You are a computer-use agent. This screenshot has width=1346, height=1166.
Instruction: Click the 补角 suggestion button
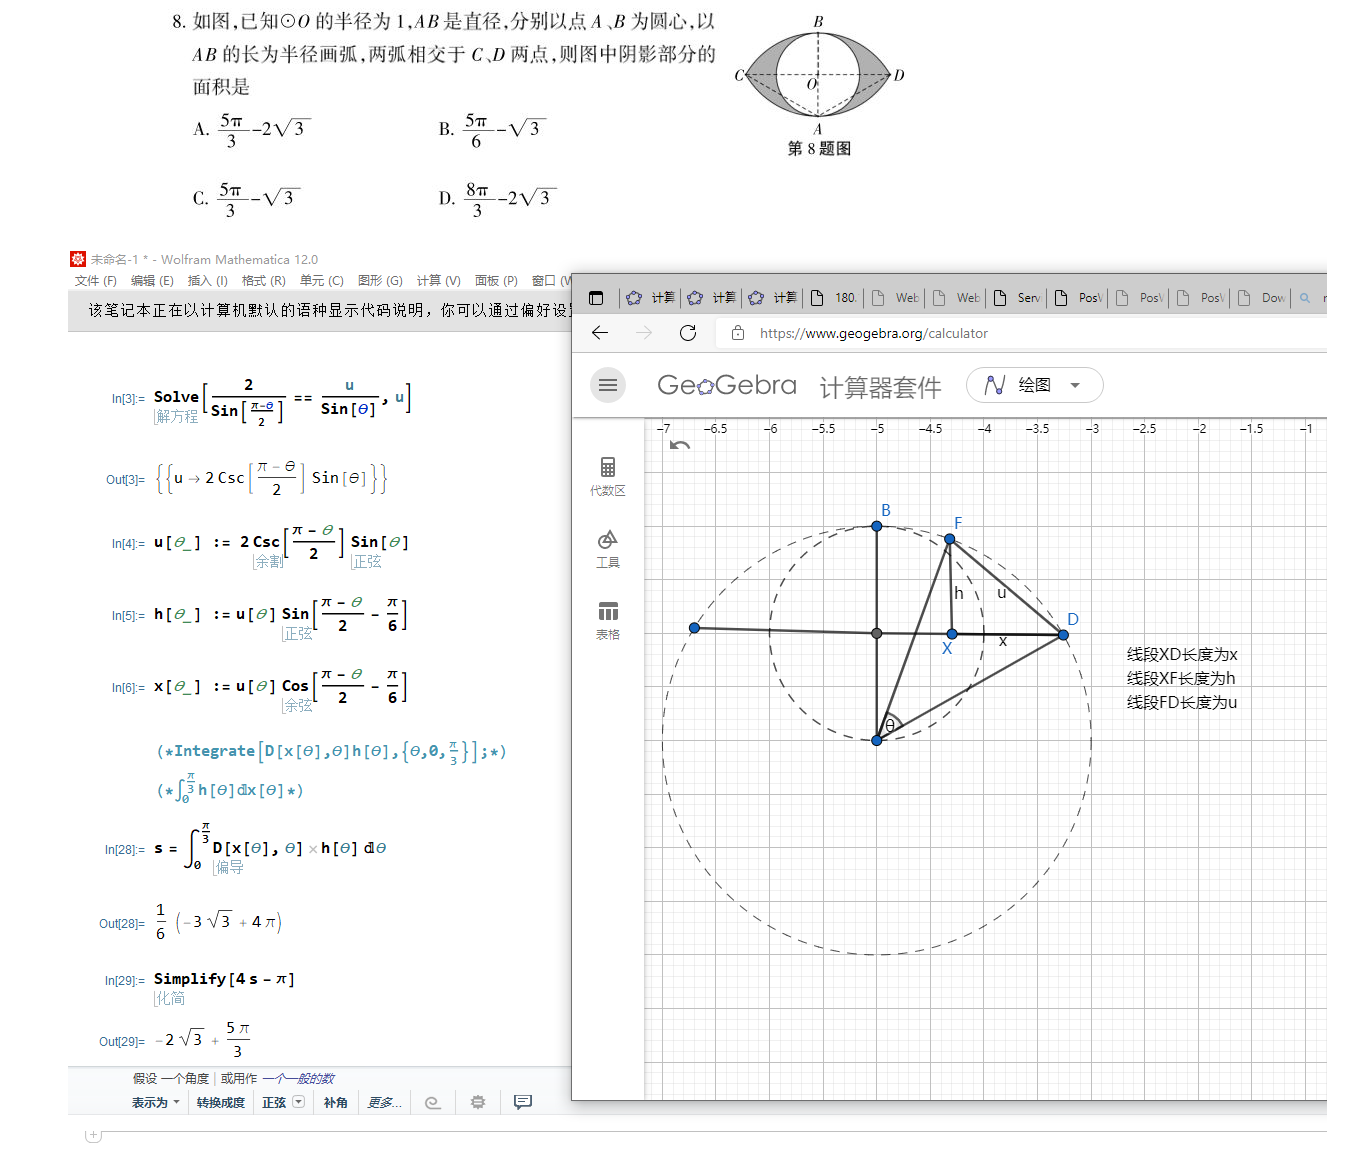(x=336, y=1101)
